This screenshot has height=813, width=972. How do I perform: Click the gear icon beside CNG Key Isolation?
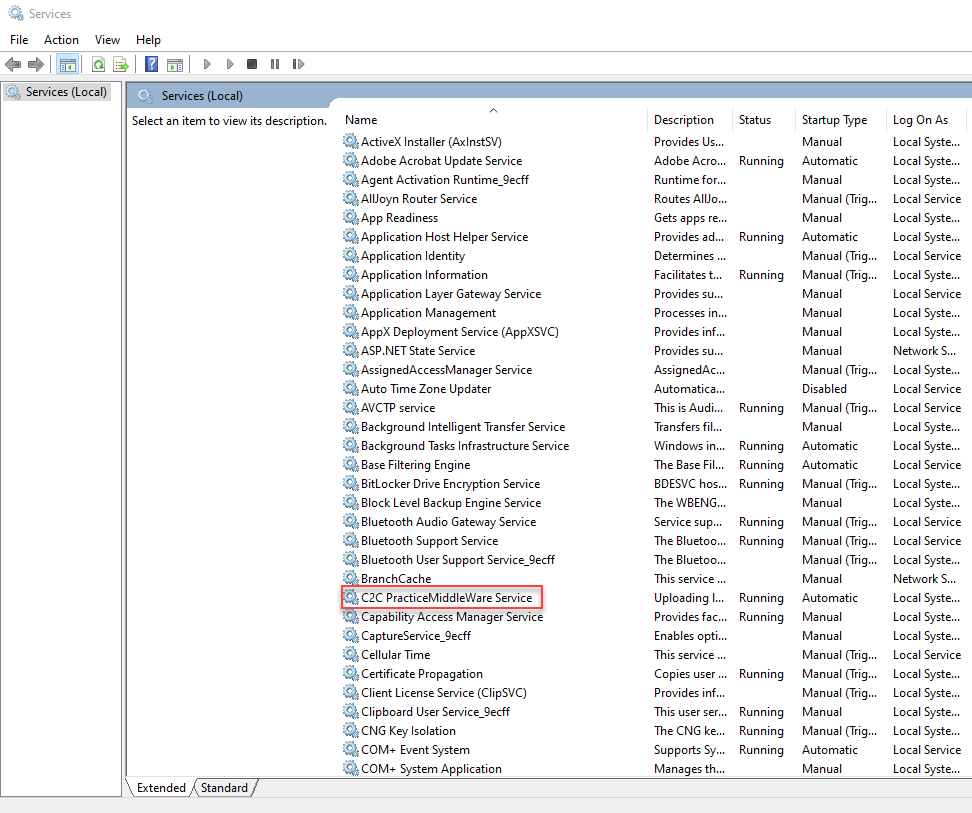click(x=351, y=731)
